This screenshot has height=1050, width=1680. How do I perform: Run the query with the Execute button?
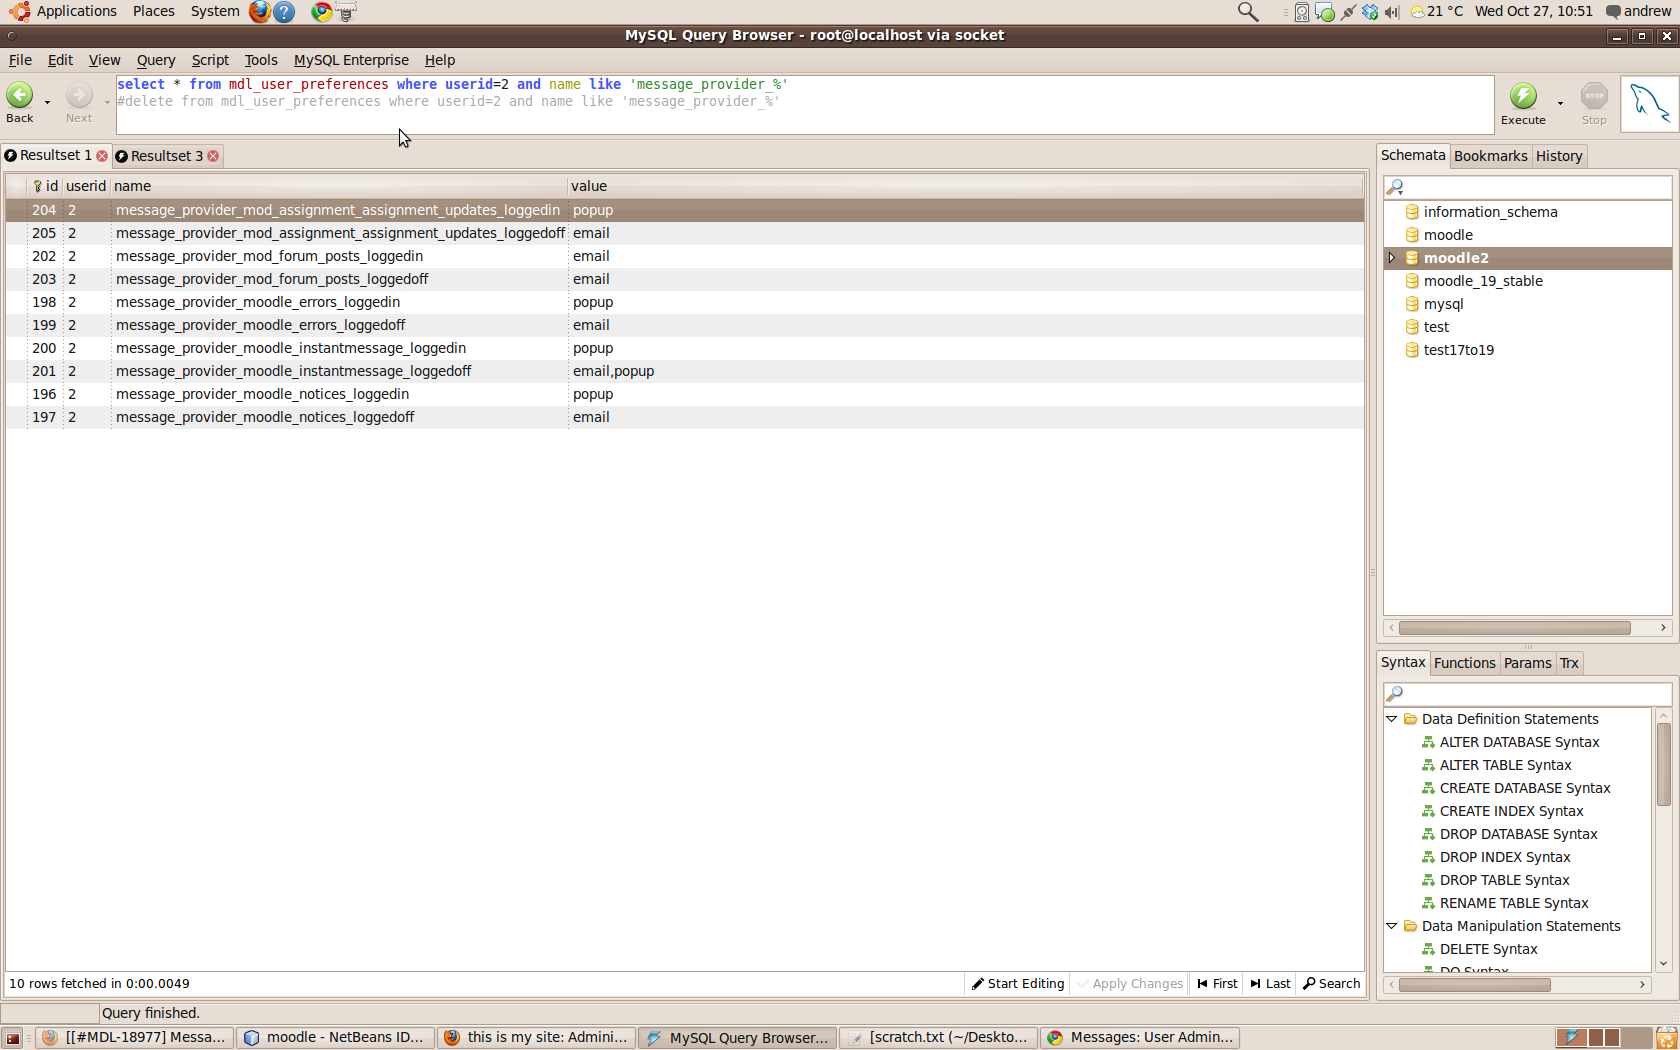pos(1523,104)
